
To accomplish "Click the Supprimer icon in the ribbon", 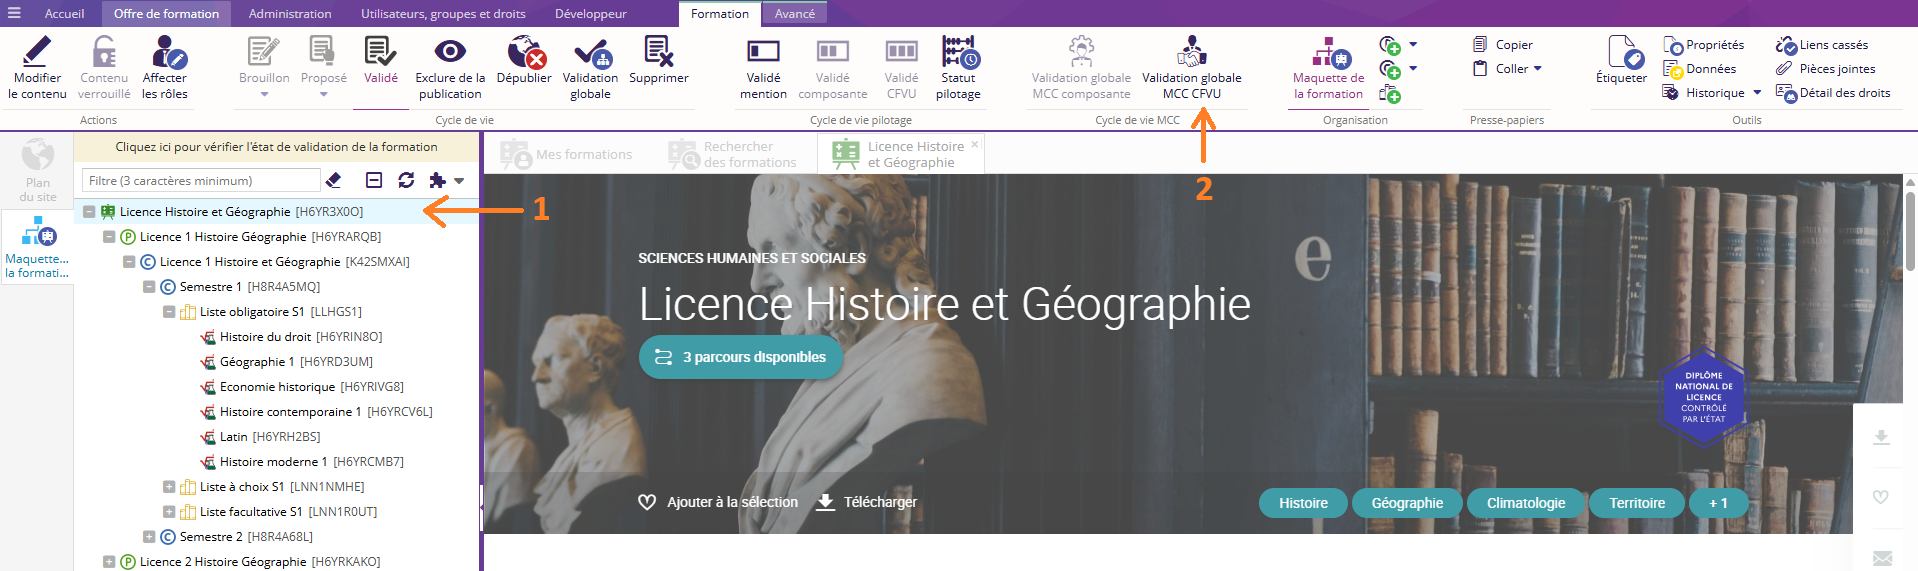I will pos(658,51).
